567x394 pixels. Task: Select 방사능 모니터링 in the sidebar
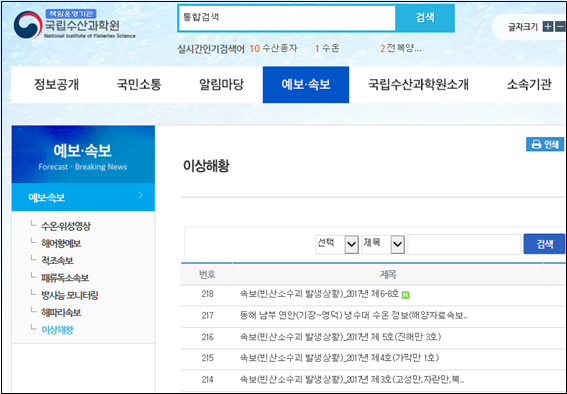70,295
